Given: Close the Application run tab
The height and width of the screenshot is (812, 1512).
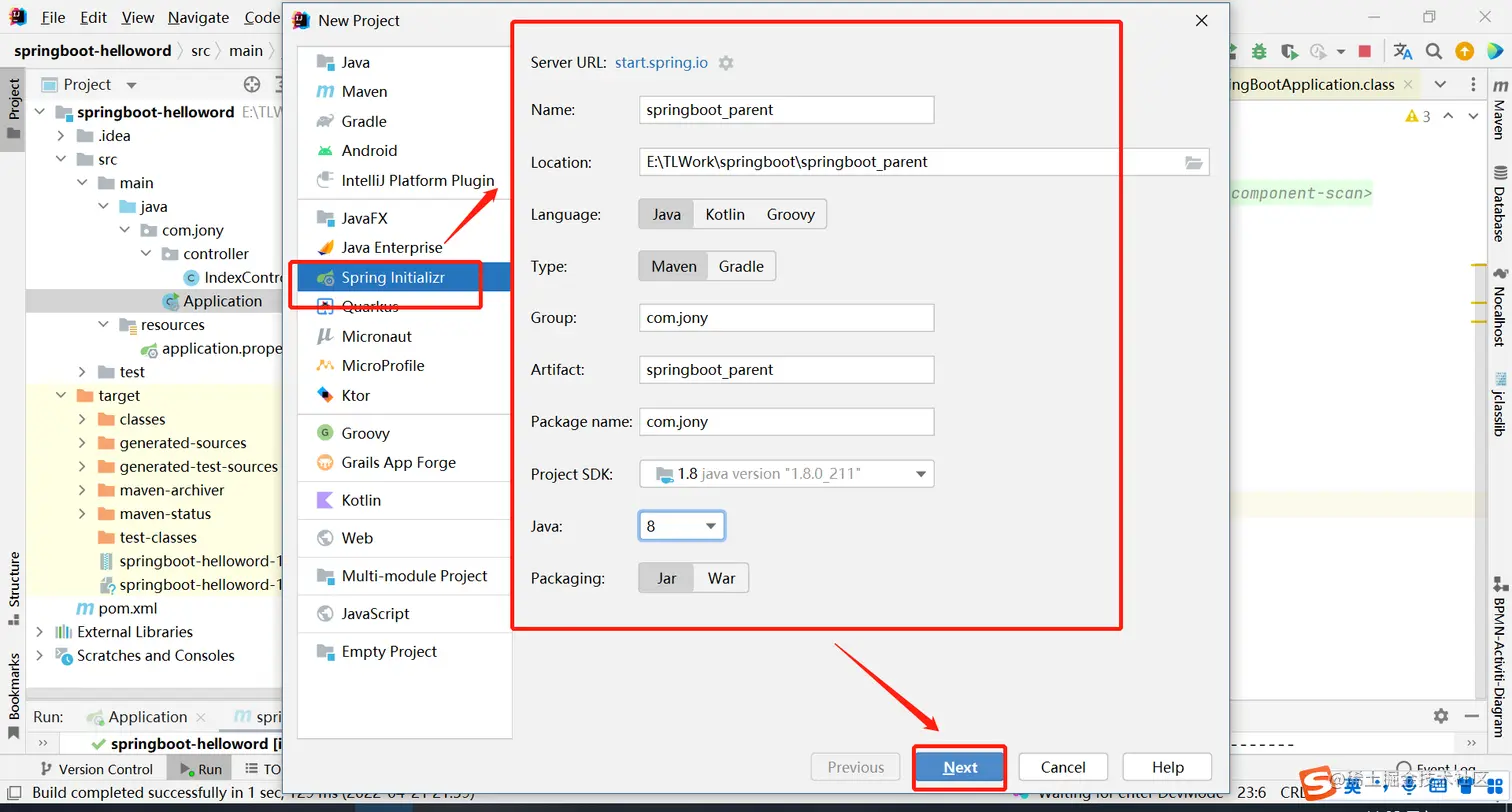Looking at the screenshot, I should click(200, 717).
